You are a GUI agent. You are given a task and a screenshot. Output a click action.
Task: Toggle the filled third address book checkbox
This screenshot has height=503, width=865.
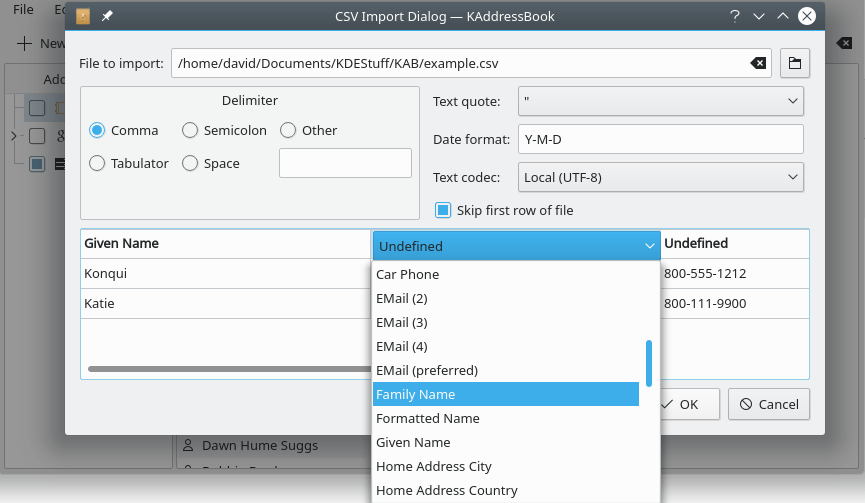click(37, 164)
